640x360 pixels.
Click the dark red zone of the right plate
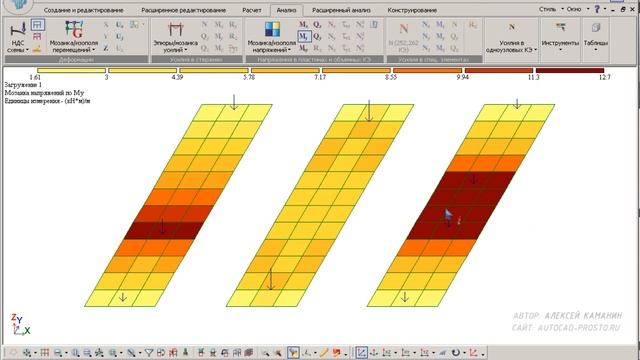[x=461, y=205]
